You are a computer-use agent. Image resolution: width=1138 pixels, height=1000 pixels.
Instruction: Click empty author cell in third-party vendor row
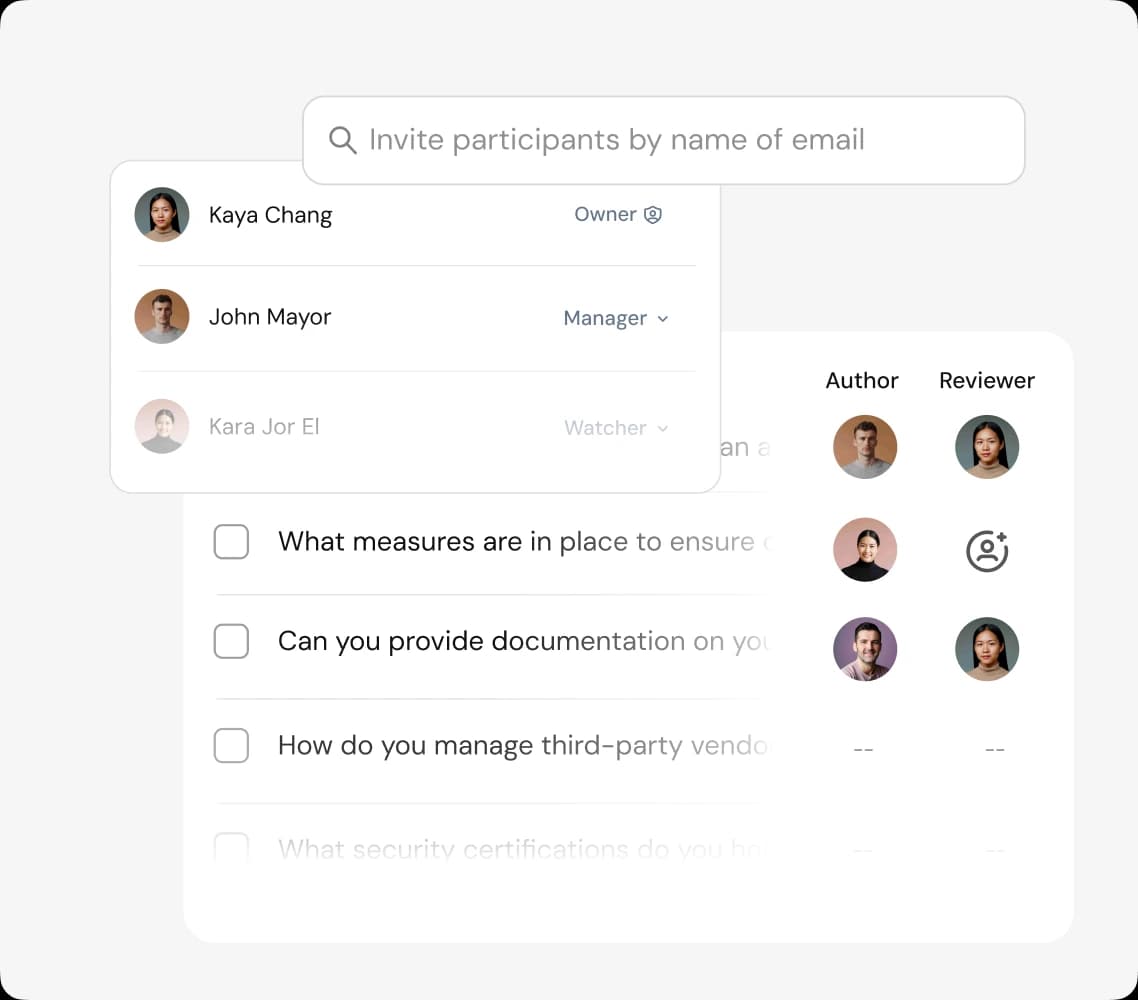tap(864, 749)
